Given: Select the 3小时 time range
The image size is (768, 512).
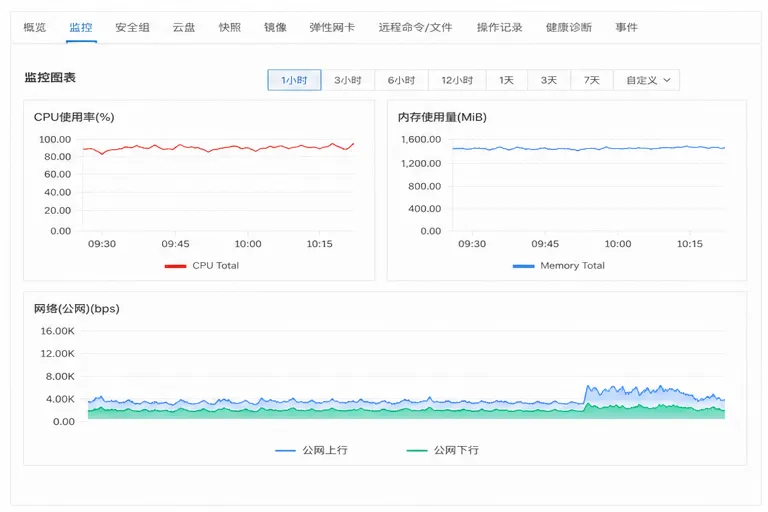Looking at the screenshot, I should click(348, 80).
